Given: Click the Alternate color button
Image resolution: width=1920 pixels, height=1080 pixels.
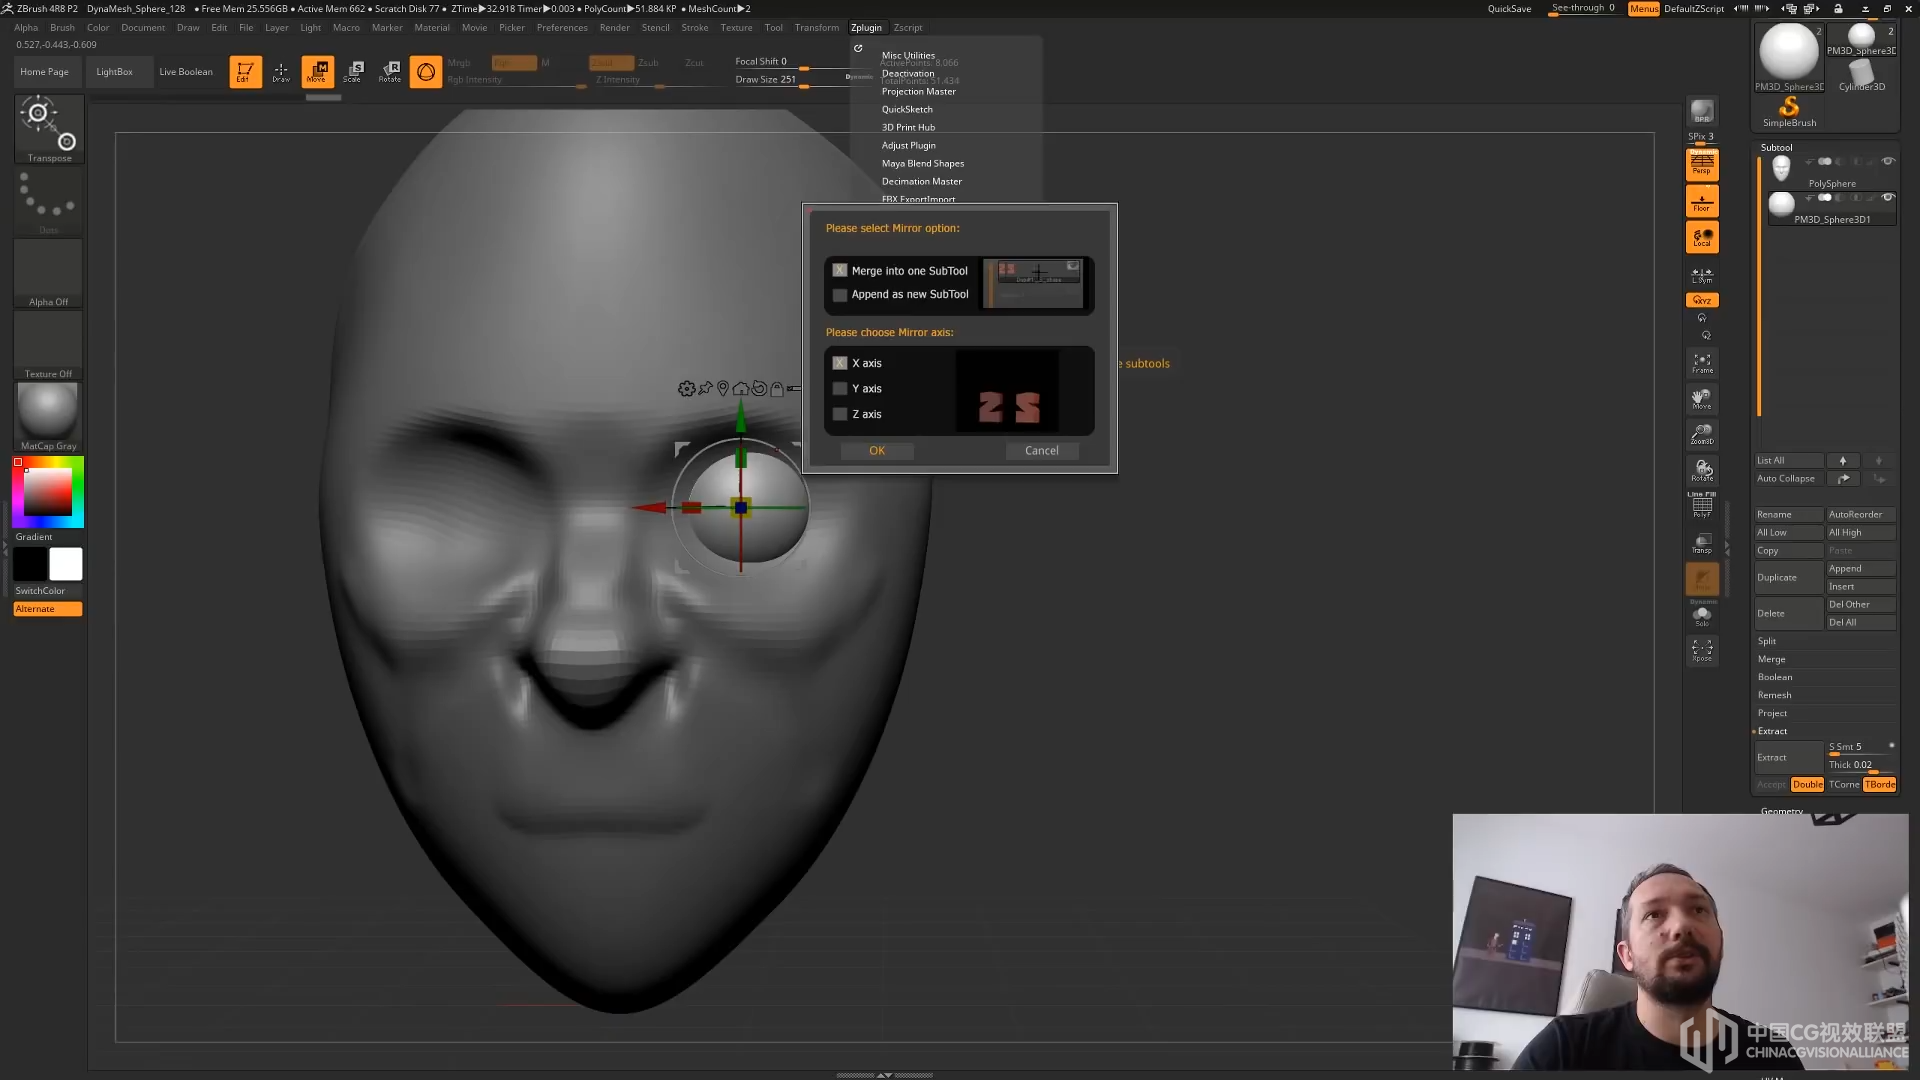Looking at the screenshot, I should 48,609.
